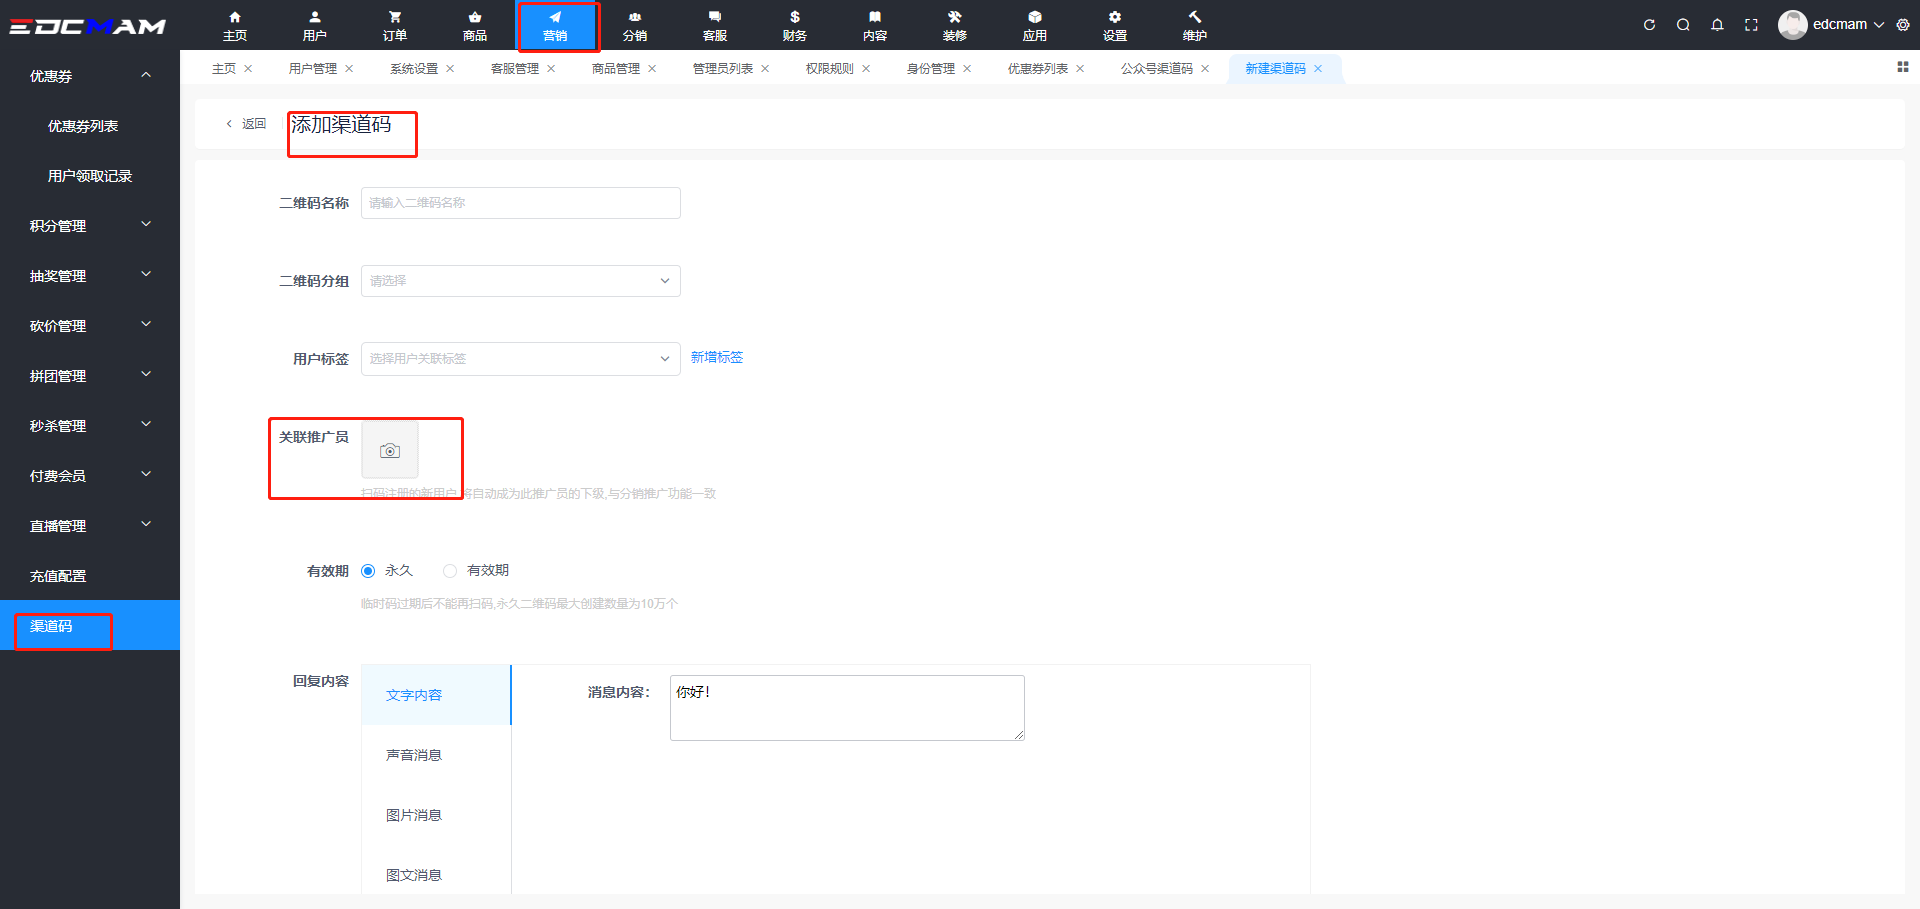
Task: Click the 二维码名称 input field
Action: click(x=520, y=203)
